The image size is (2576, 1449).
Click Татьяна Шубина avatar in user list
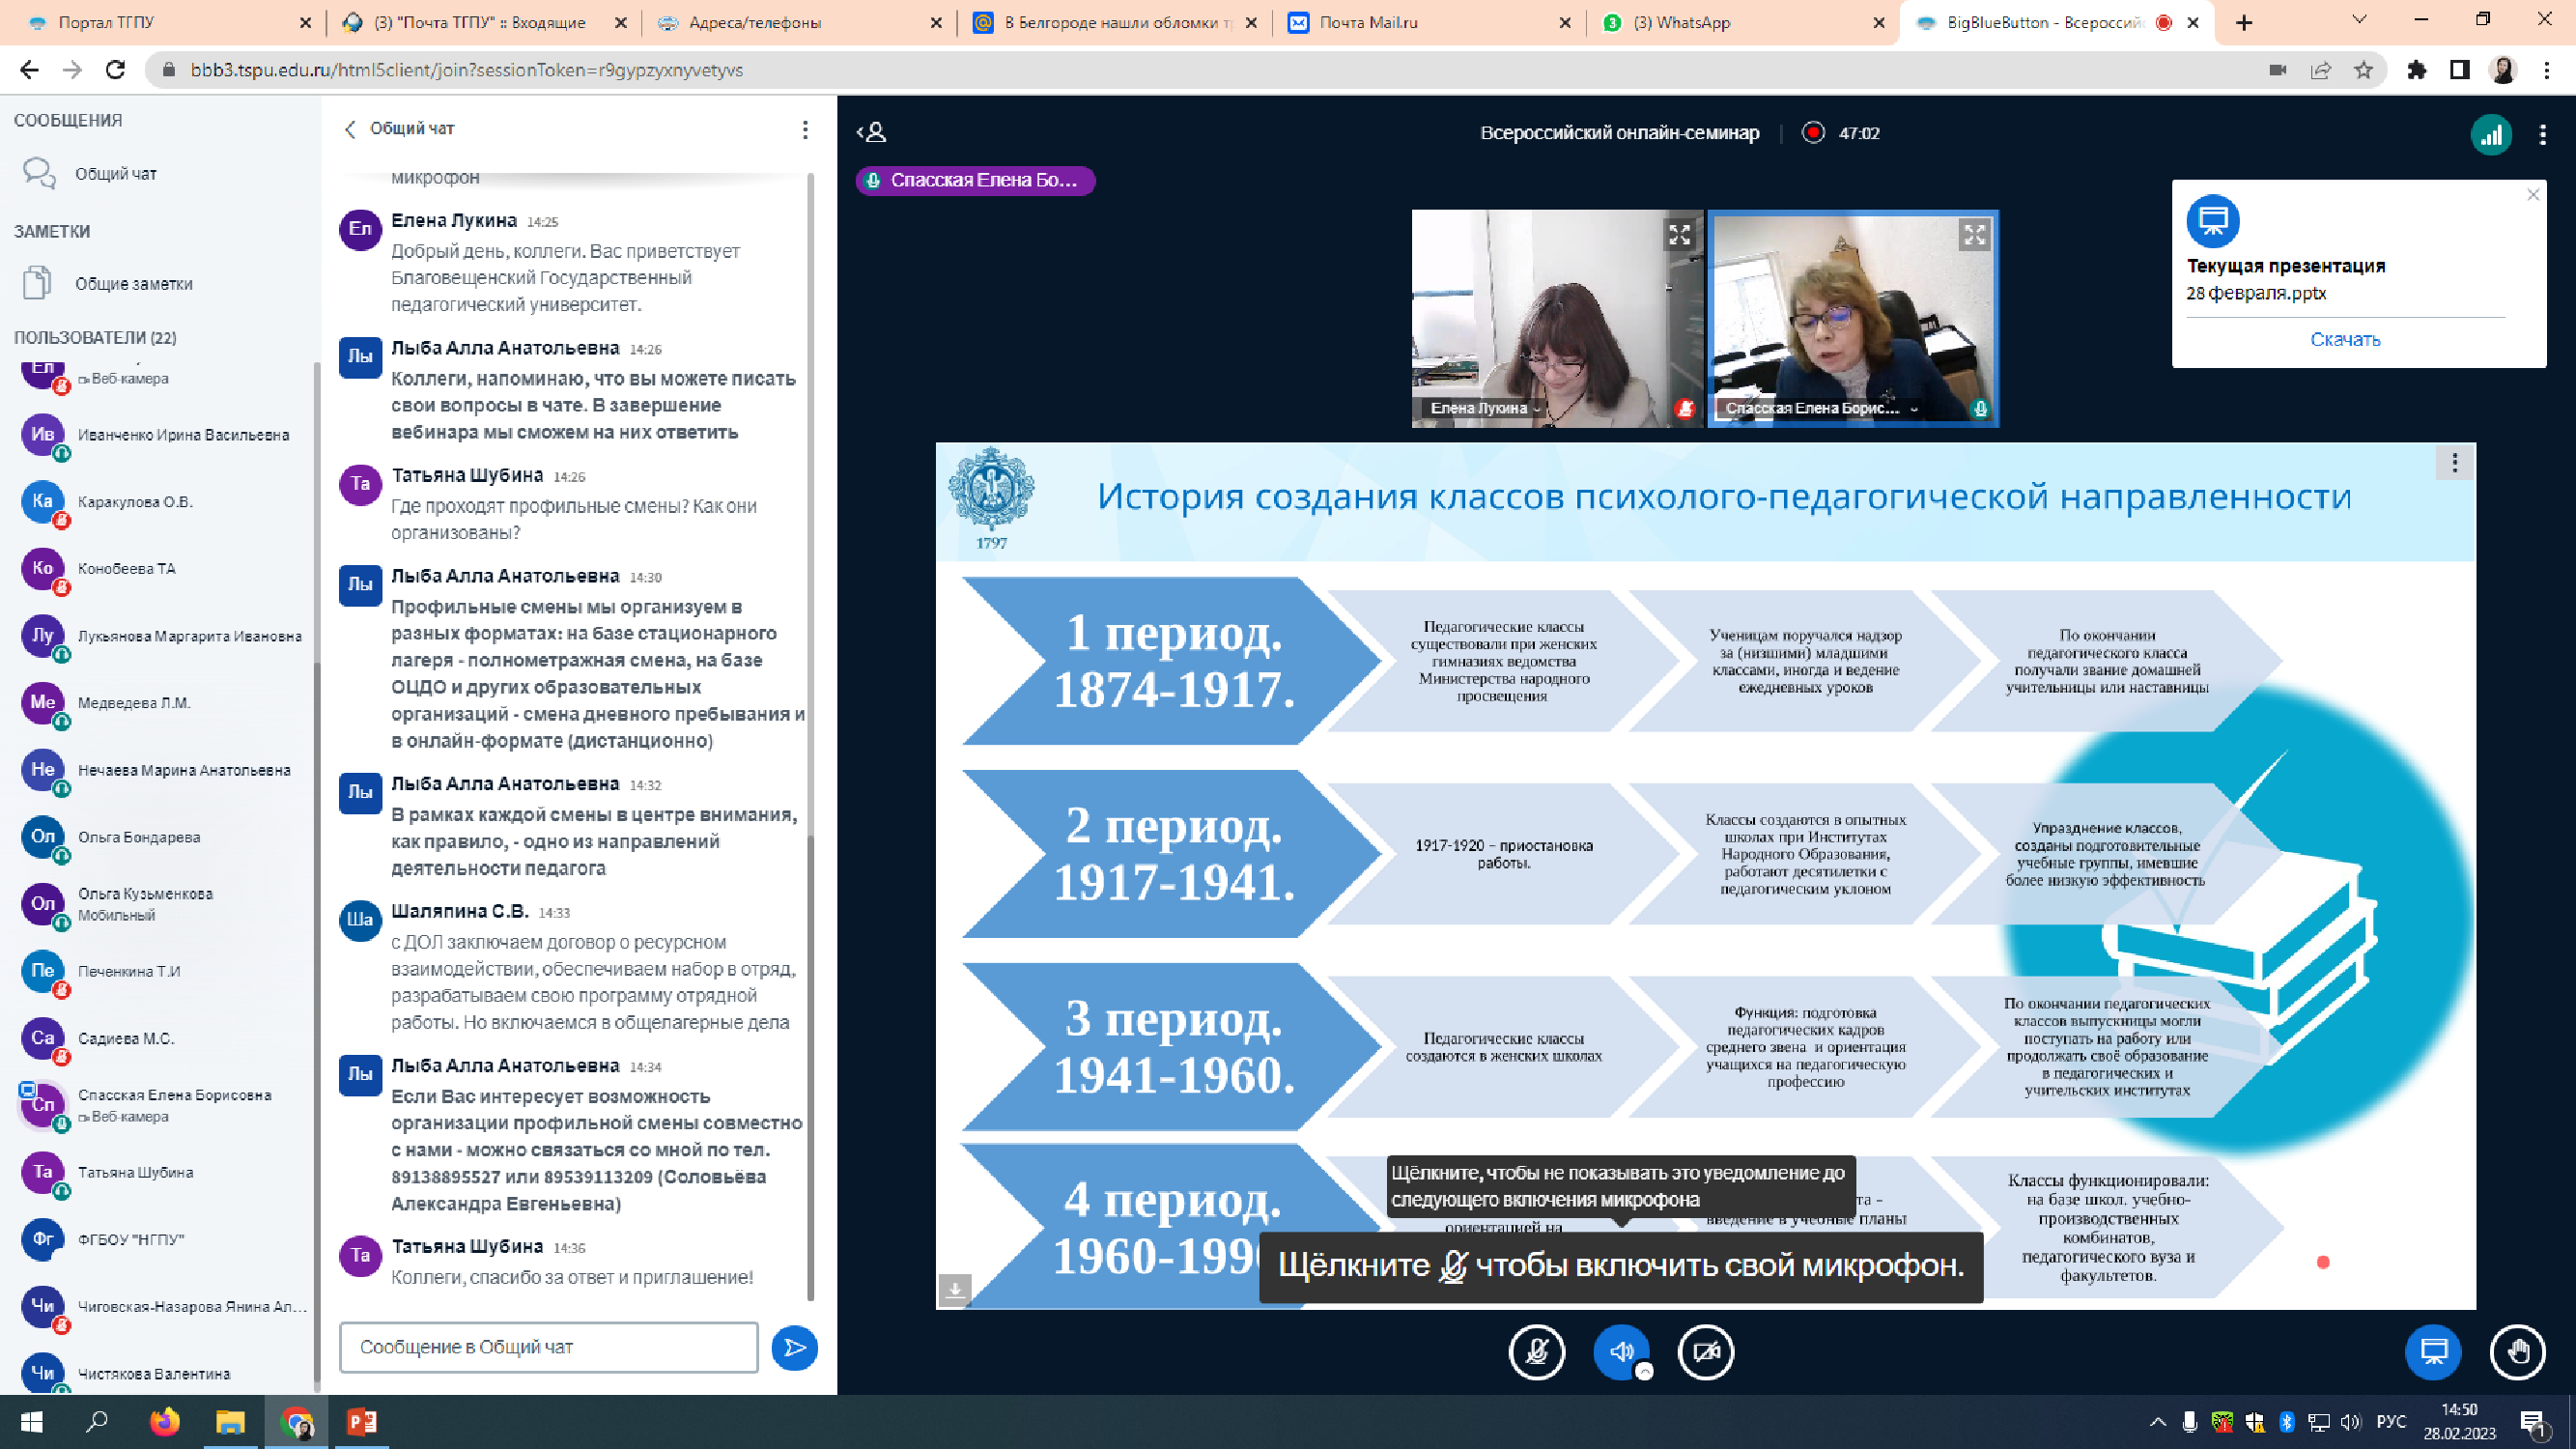click(43, 1172)
